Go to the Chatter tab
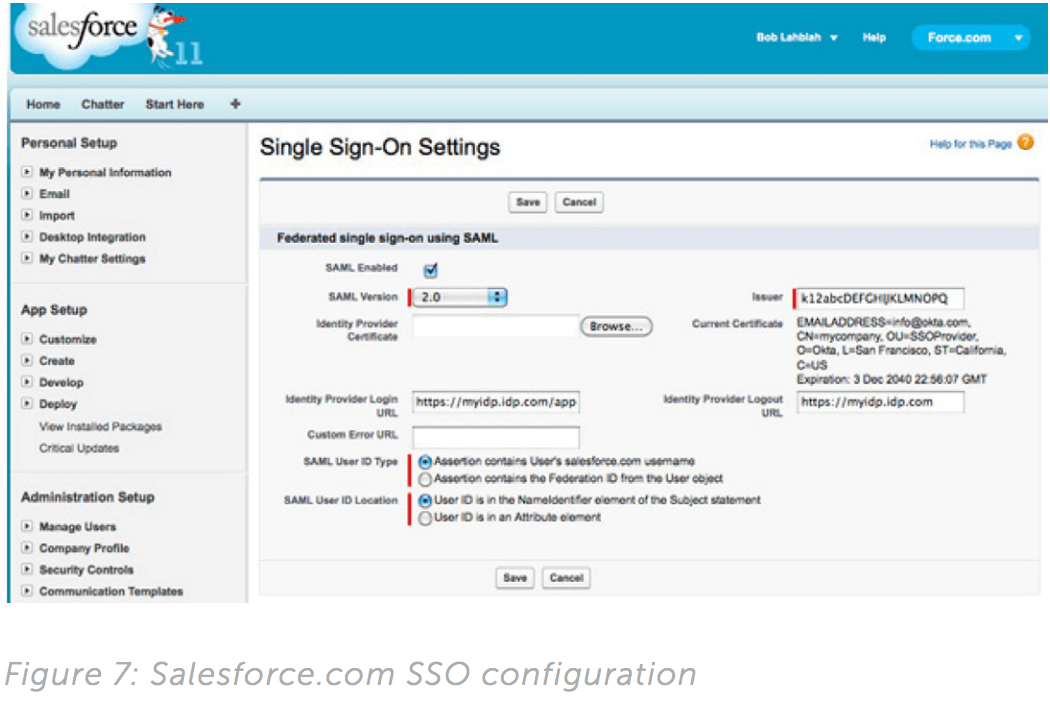Viewport: 1050px width, 702px height. click(103, 104)
